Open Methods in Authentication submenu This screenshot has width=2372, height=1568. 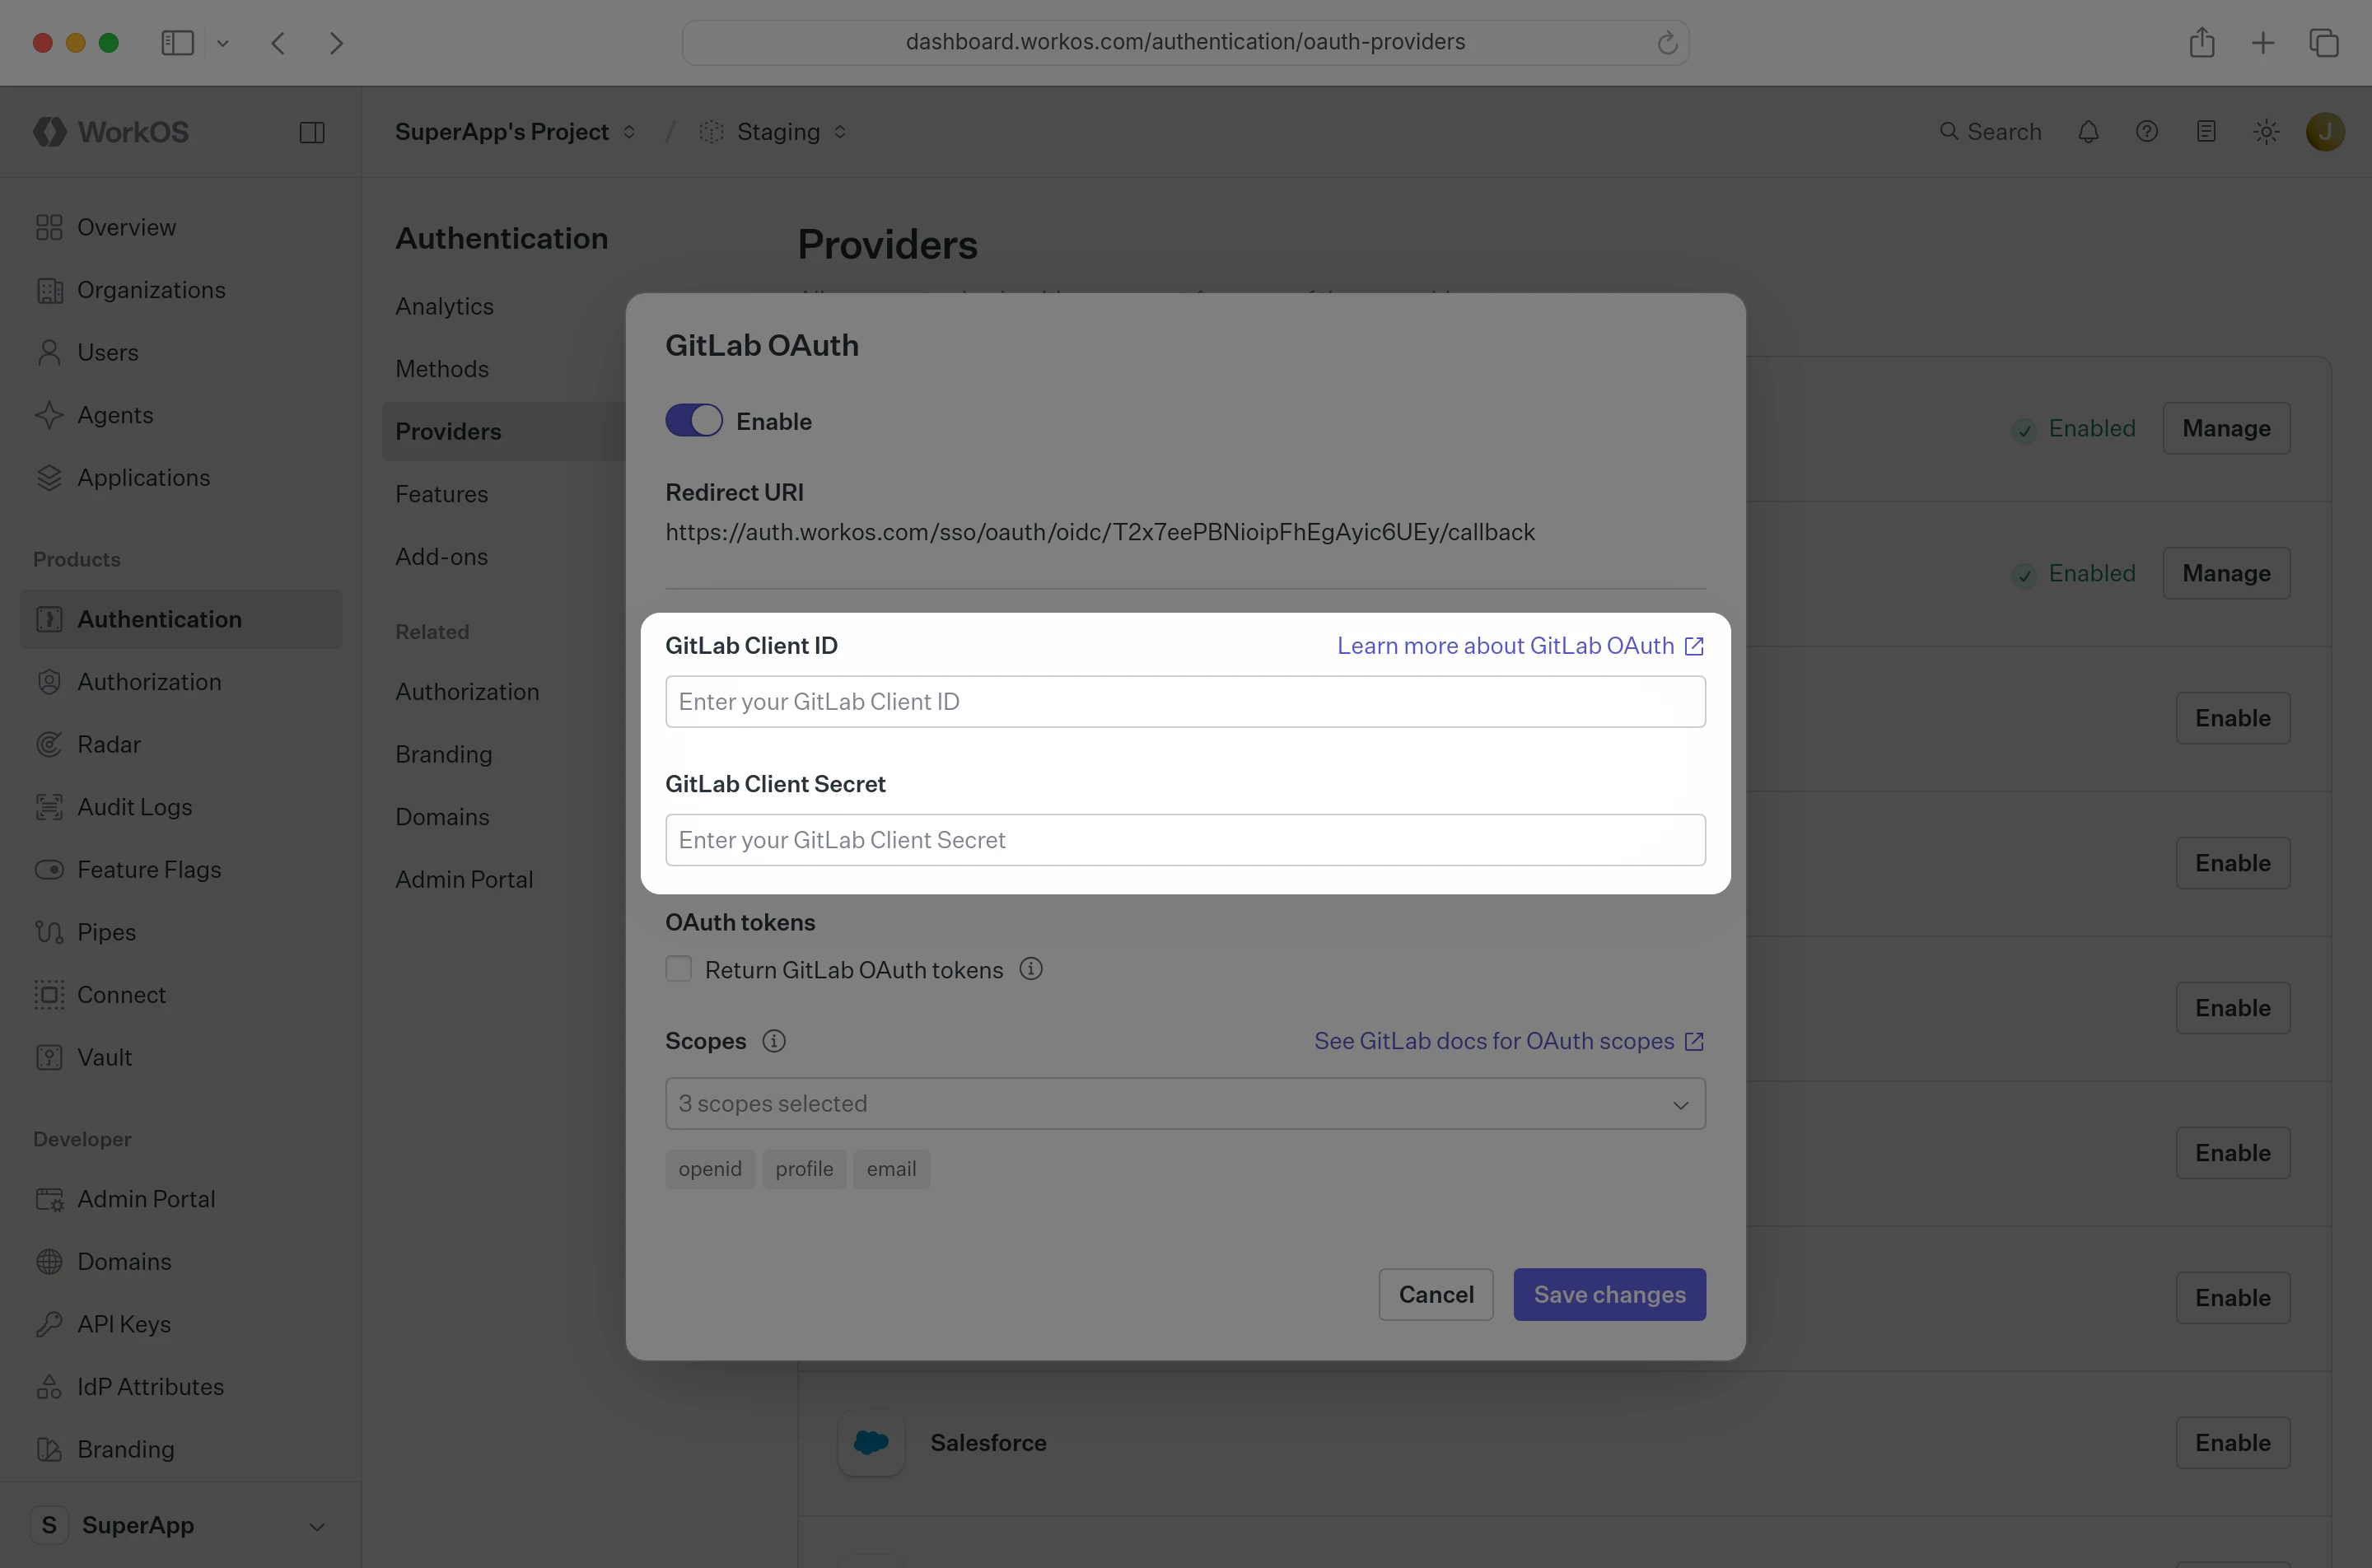(x=442, y=369)
